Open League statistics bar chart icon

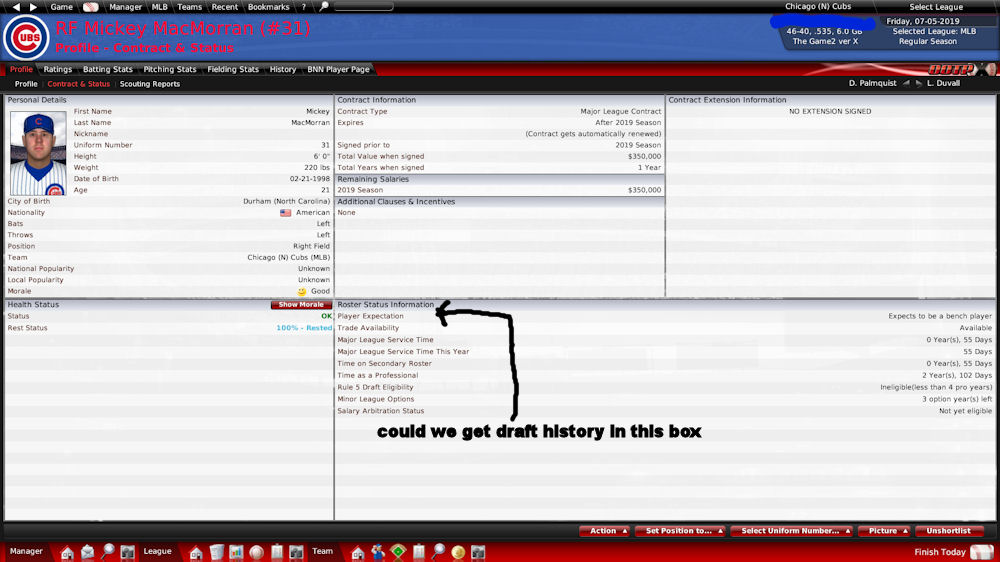(x=237, y=552)
